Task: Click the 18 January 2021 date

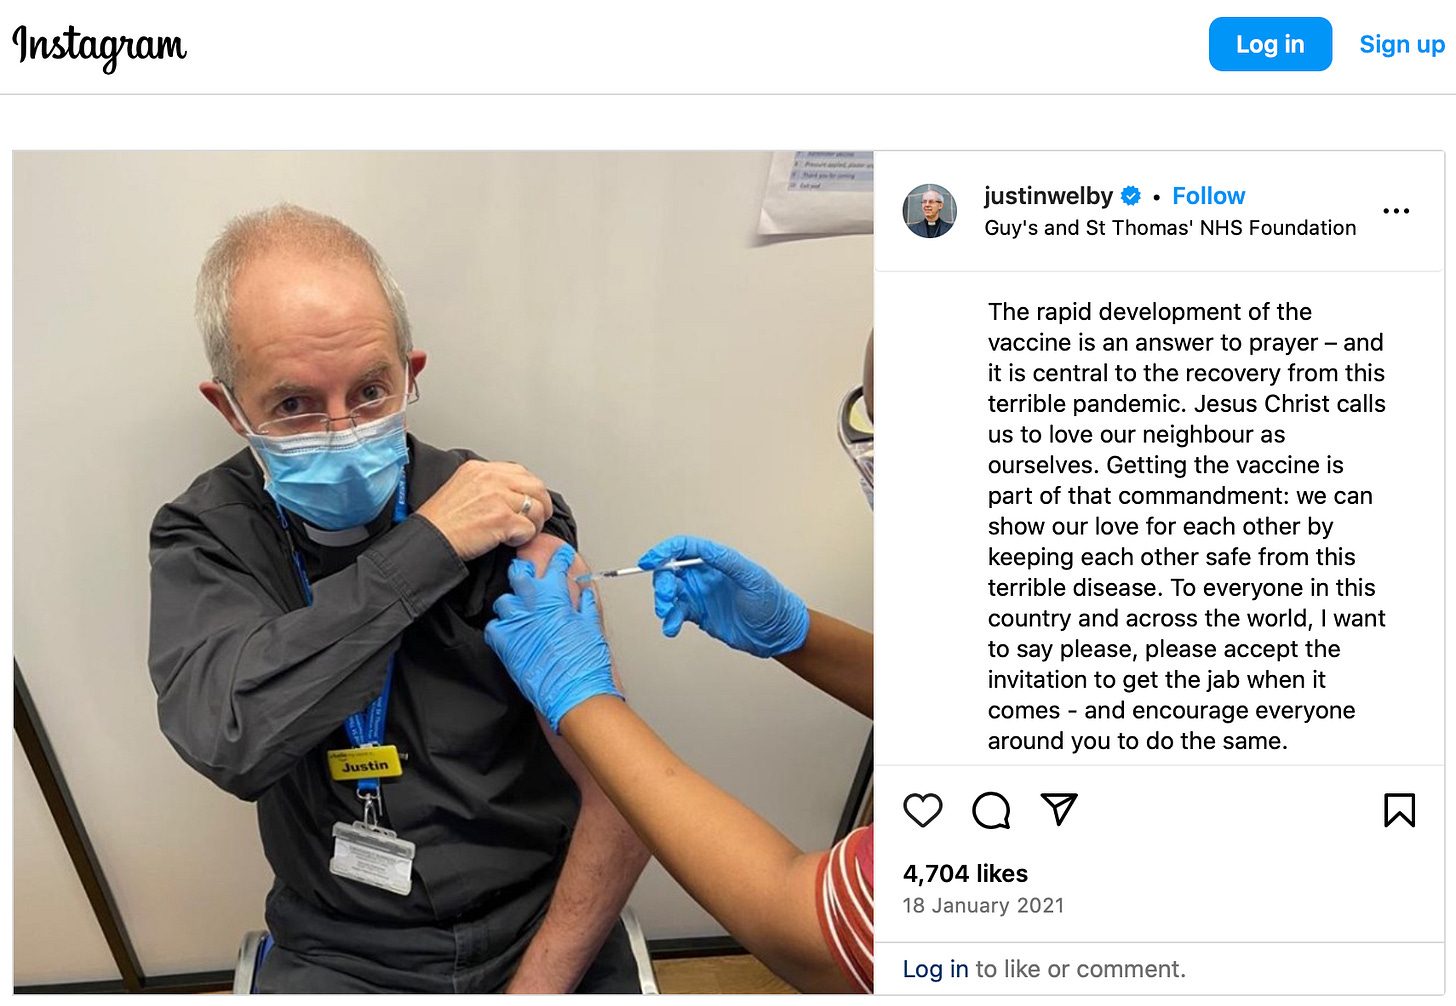Action: coord(983,906)
